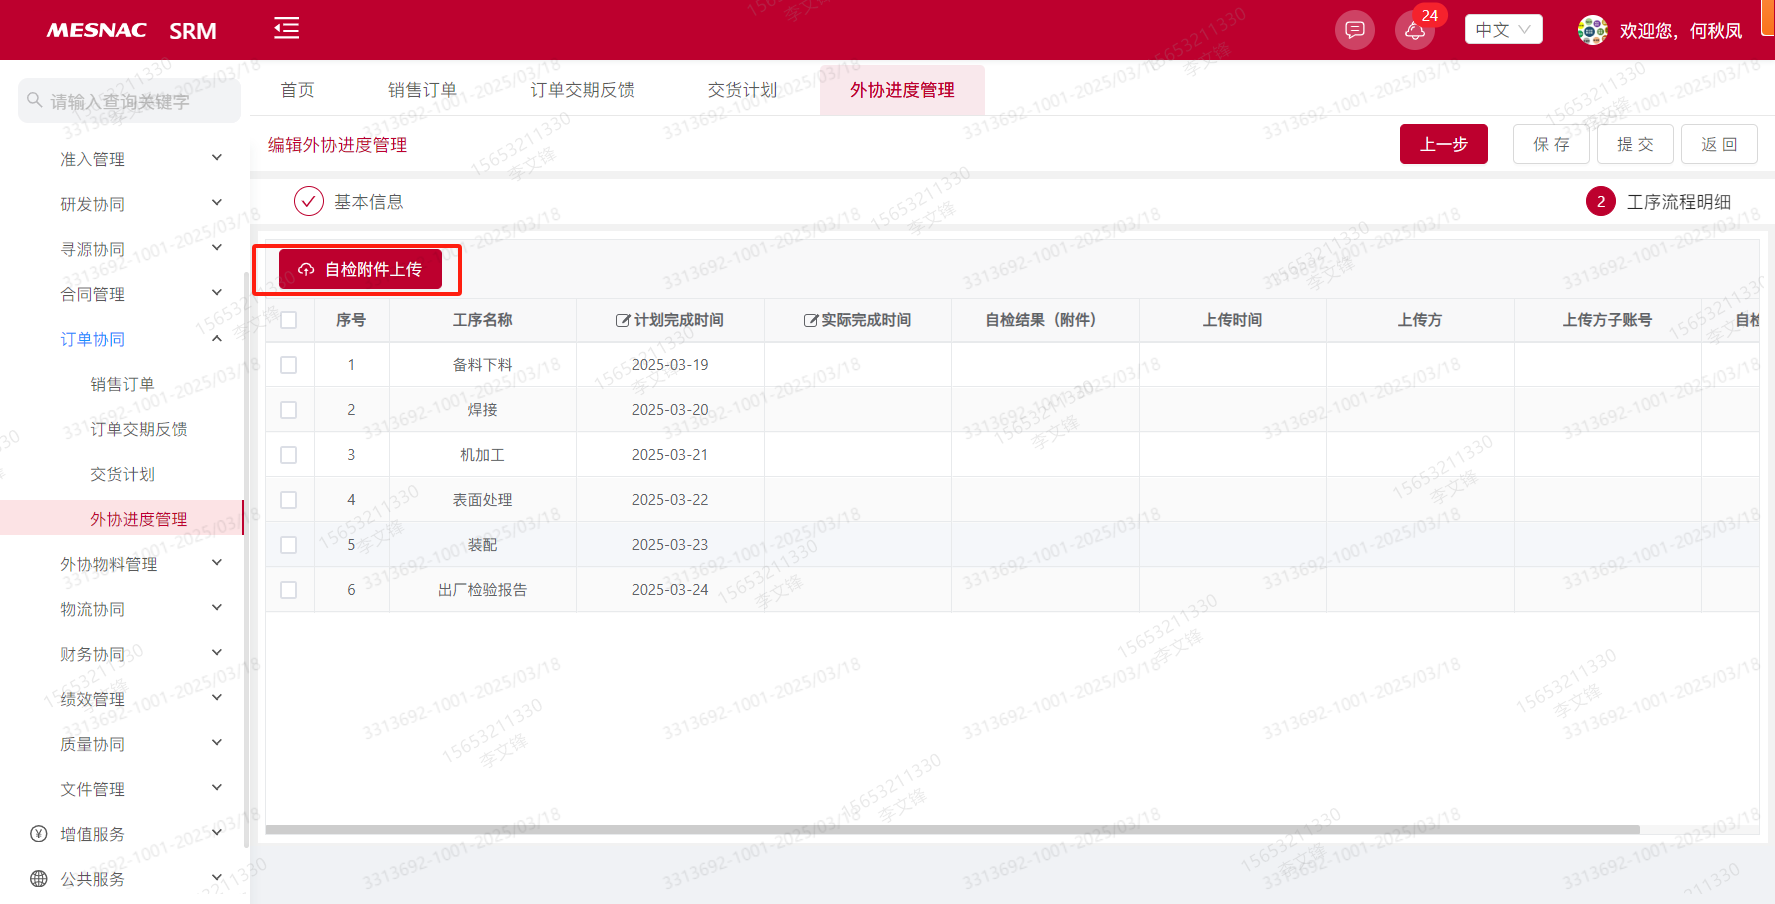Check the row for 焊接
Image resolution: width=1775 pixels, height=904 pixels.
pos(289,410)
